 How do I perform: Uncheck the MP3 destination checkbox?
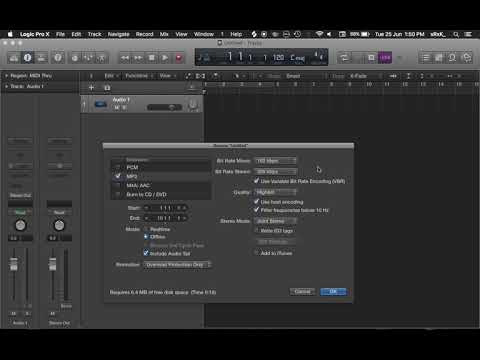(118, 176)
